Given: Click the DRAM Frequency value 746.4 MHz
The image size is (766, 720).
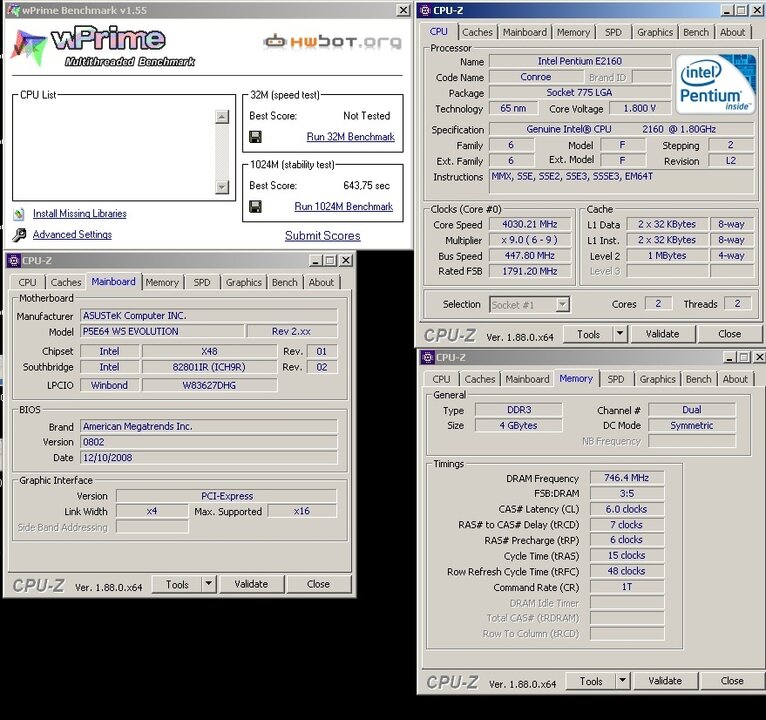Looking at the screenshot, I should tap(627, 478).
